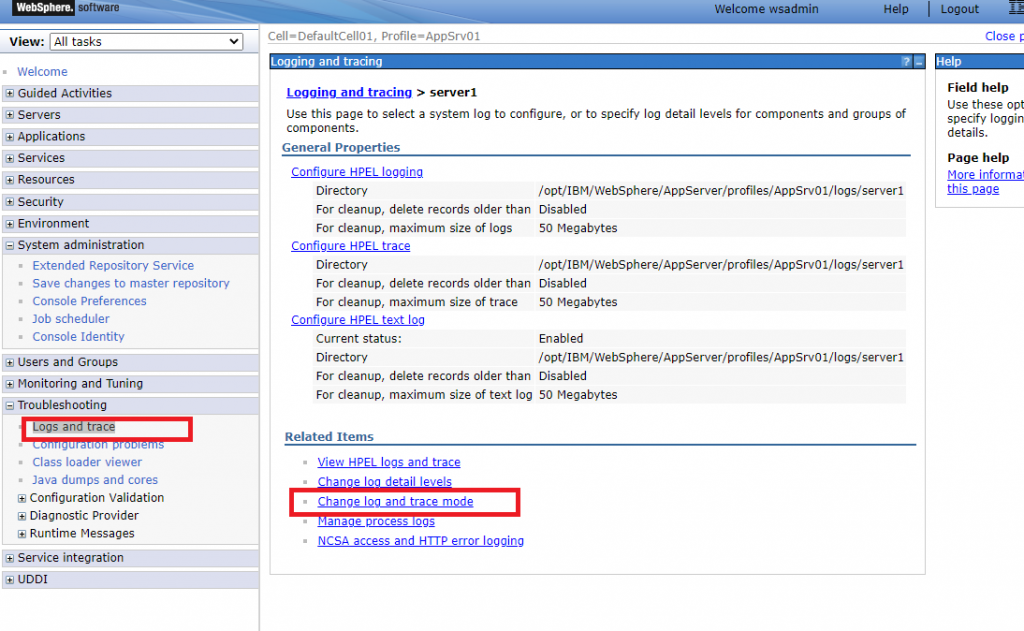
Task: Select Logs and trace in Troubleshooting
Action: 74,427
